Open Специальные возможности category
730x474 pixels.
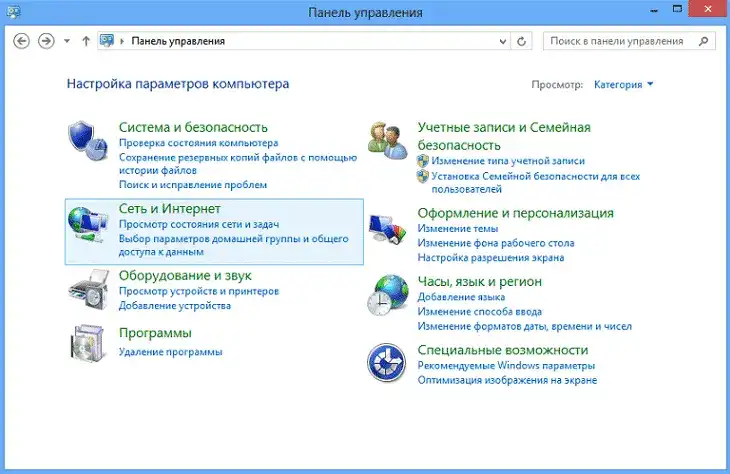click(503, 350)
